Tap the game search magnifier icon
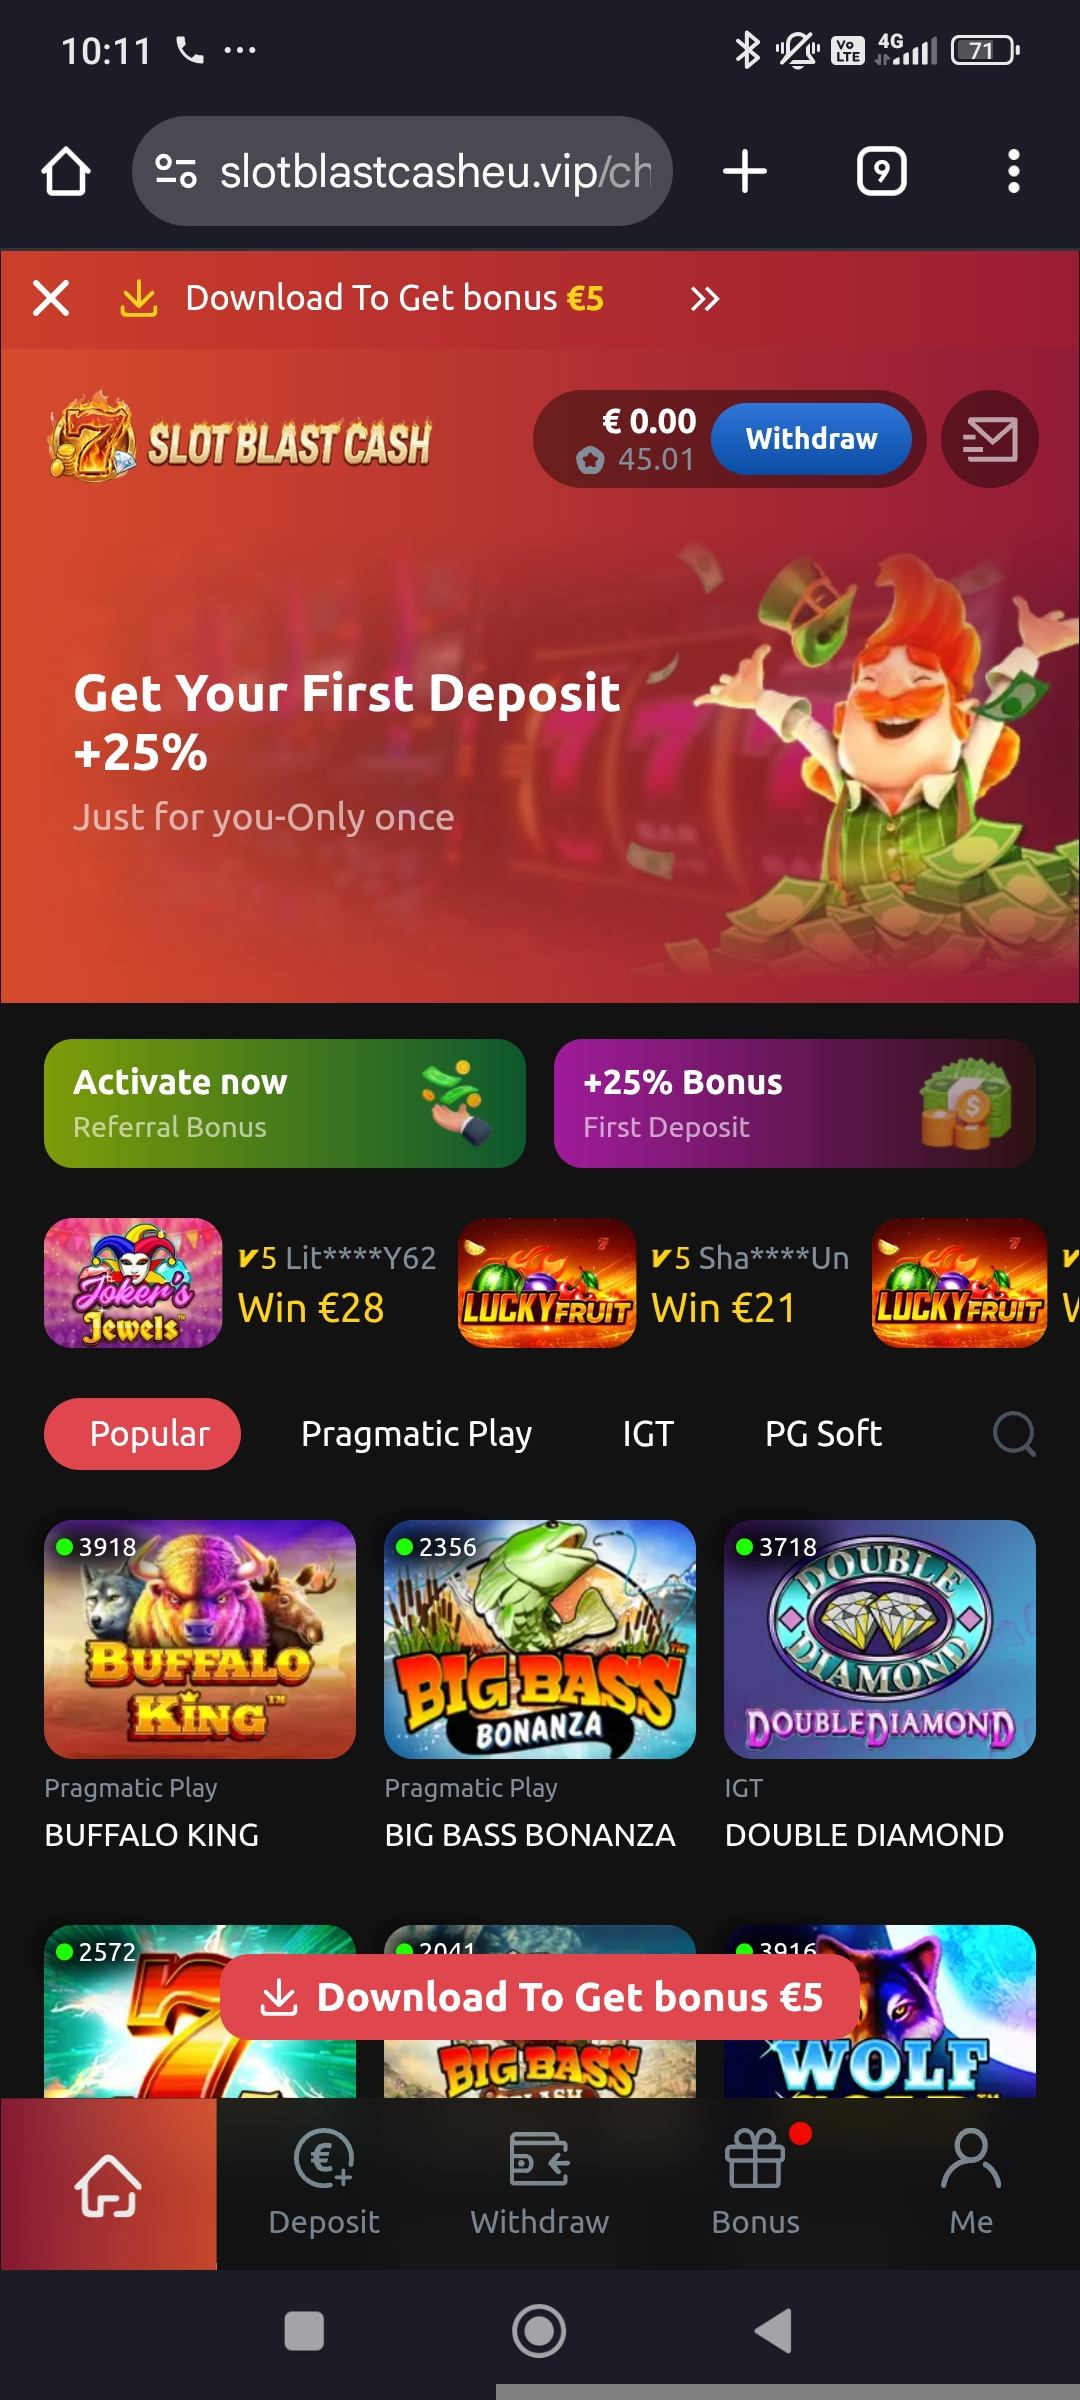 coord(1014,1433)
